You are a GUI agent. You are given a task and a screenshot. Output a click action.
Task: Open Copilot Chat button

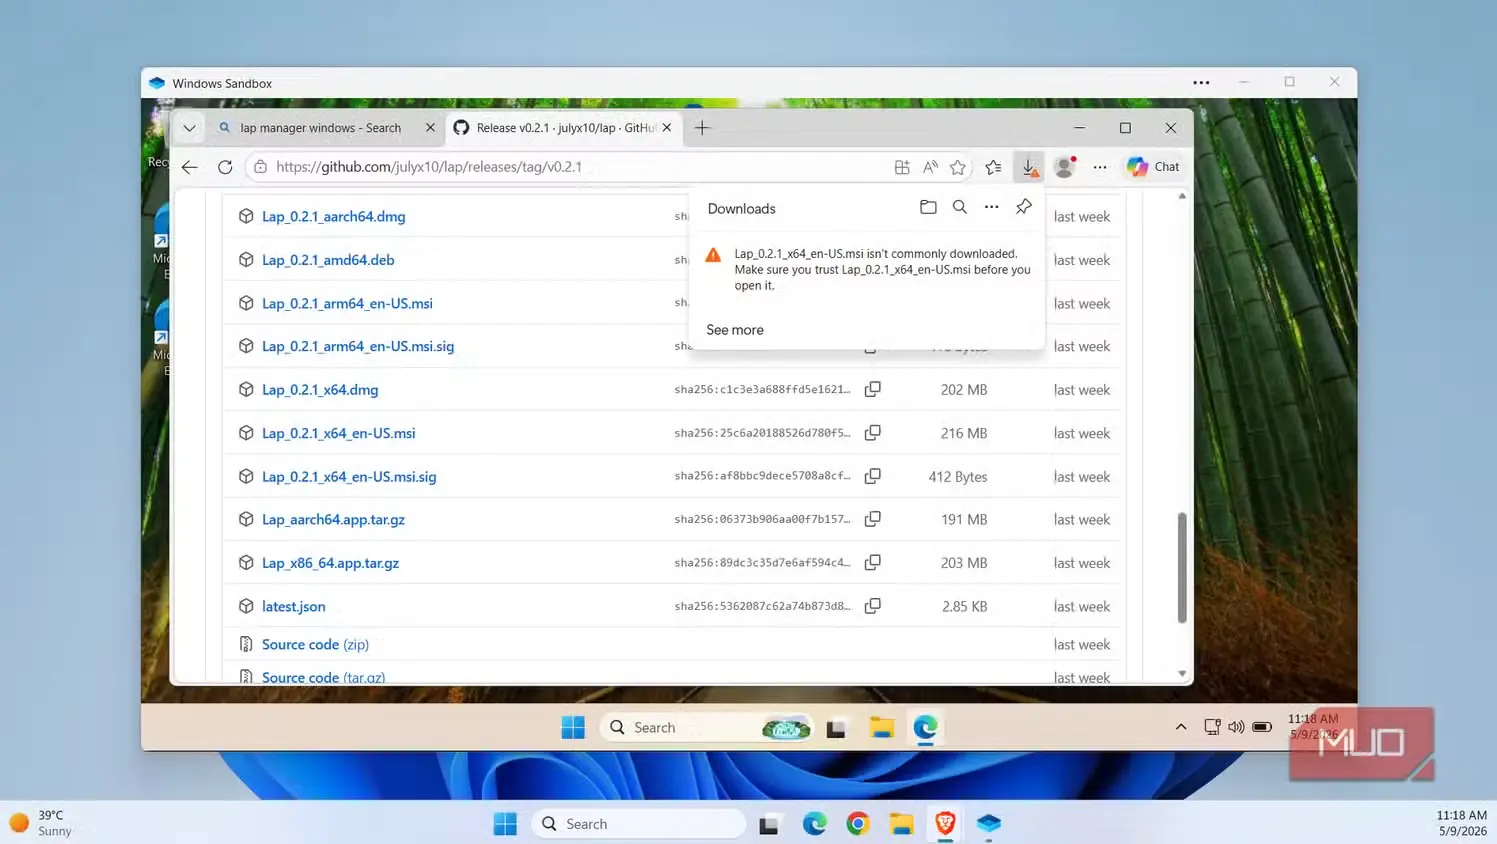tap(1153, 167)
